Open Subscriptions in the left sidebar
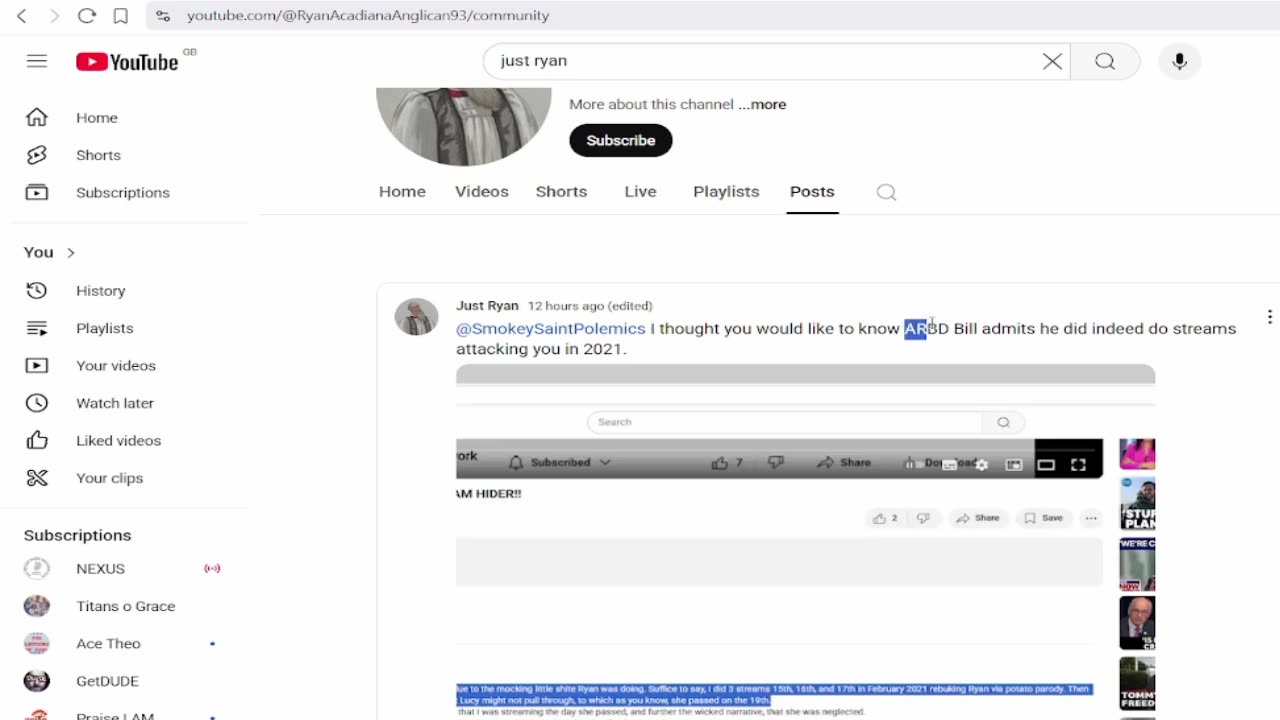Screen dimensions: 1280x720 124,193
